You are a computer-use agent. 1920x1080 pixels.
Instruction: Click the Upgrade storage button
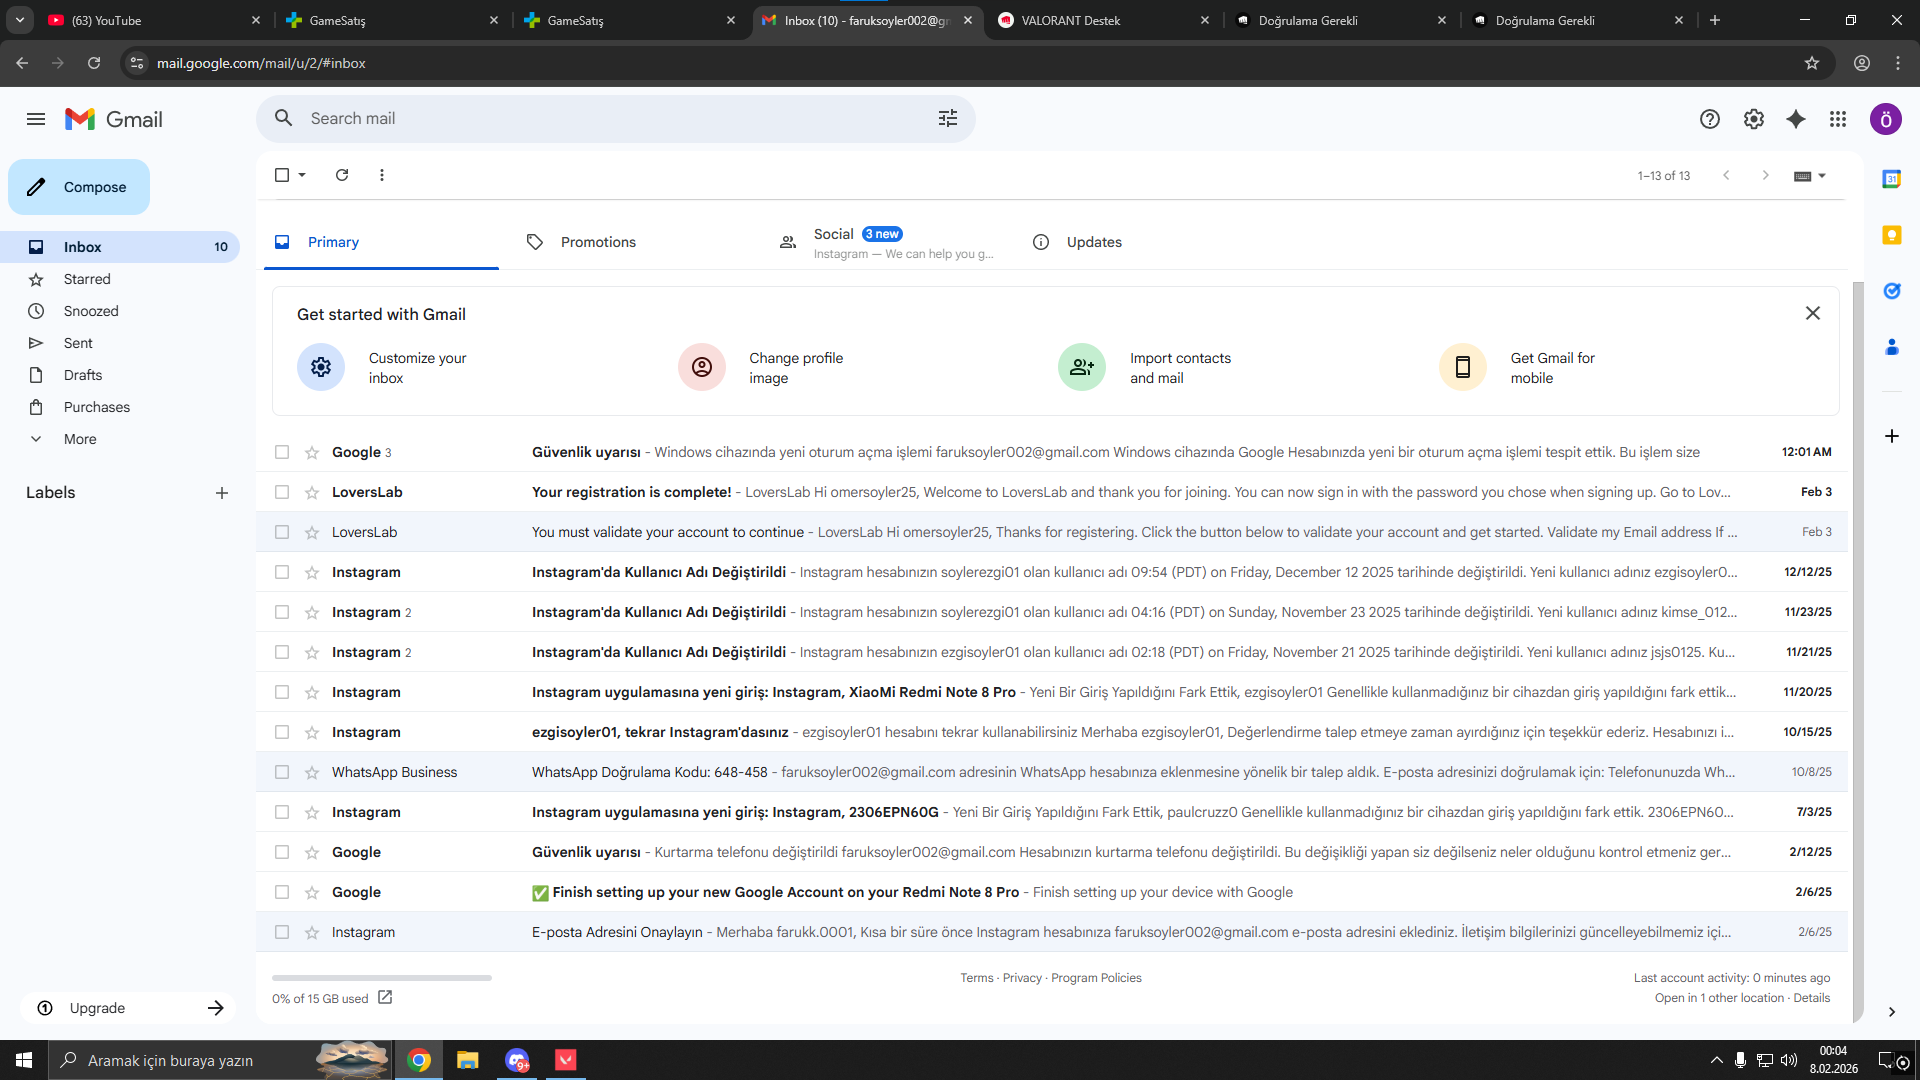pos(129,1008)
